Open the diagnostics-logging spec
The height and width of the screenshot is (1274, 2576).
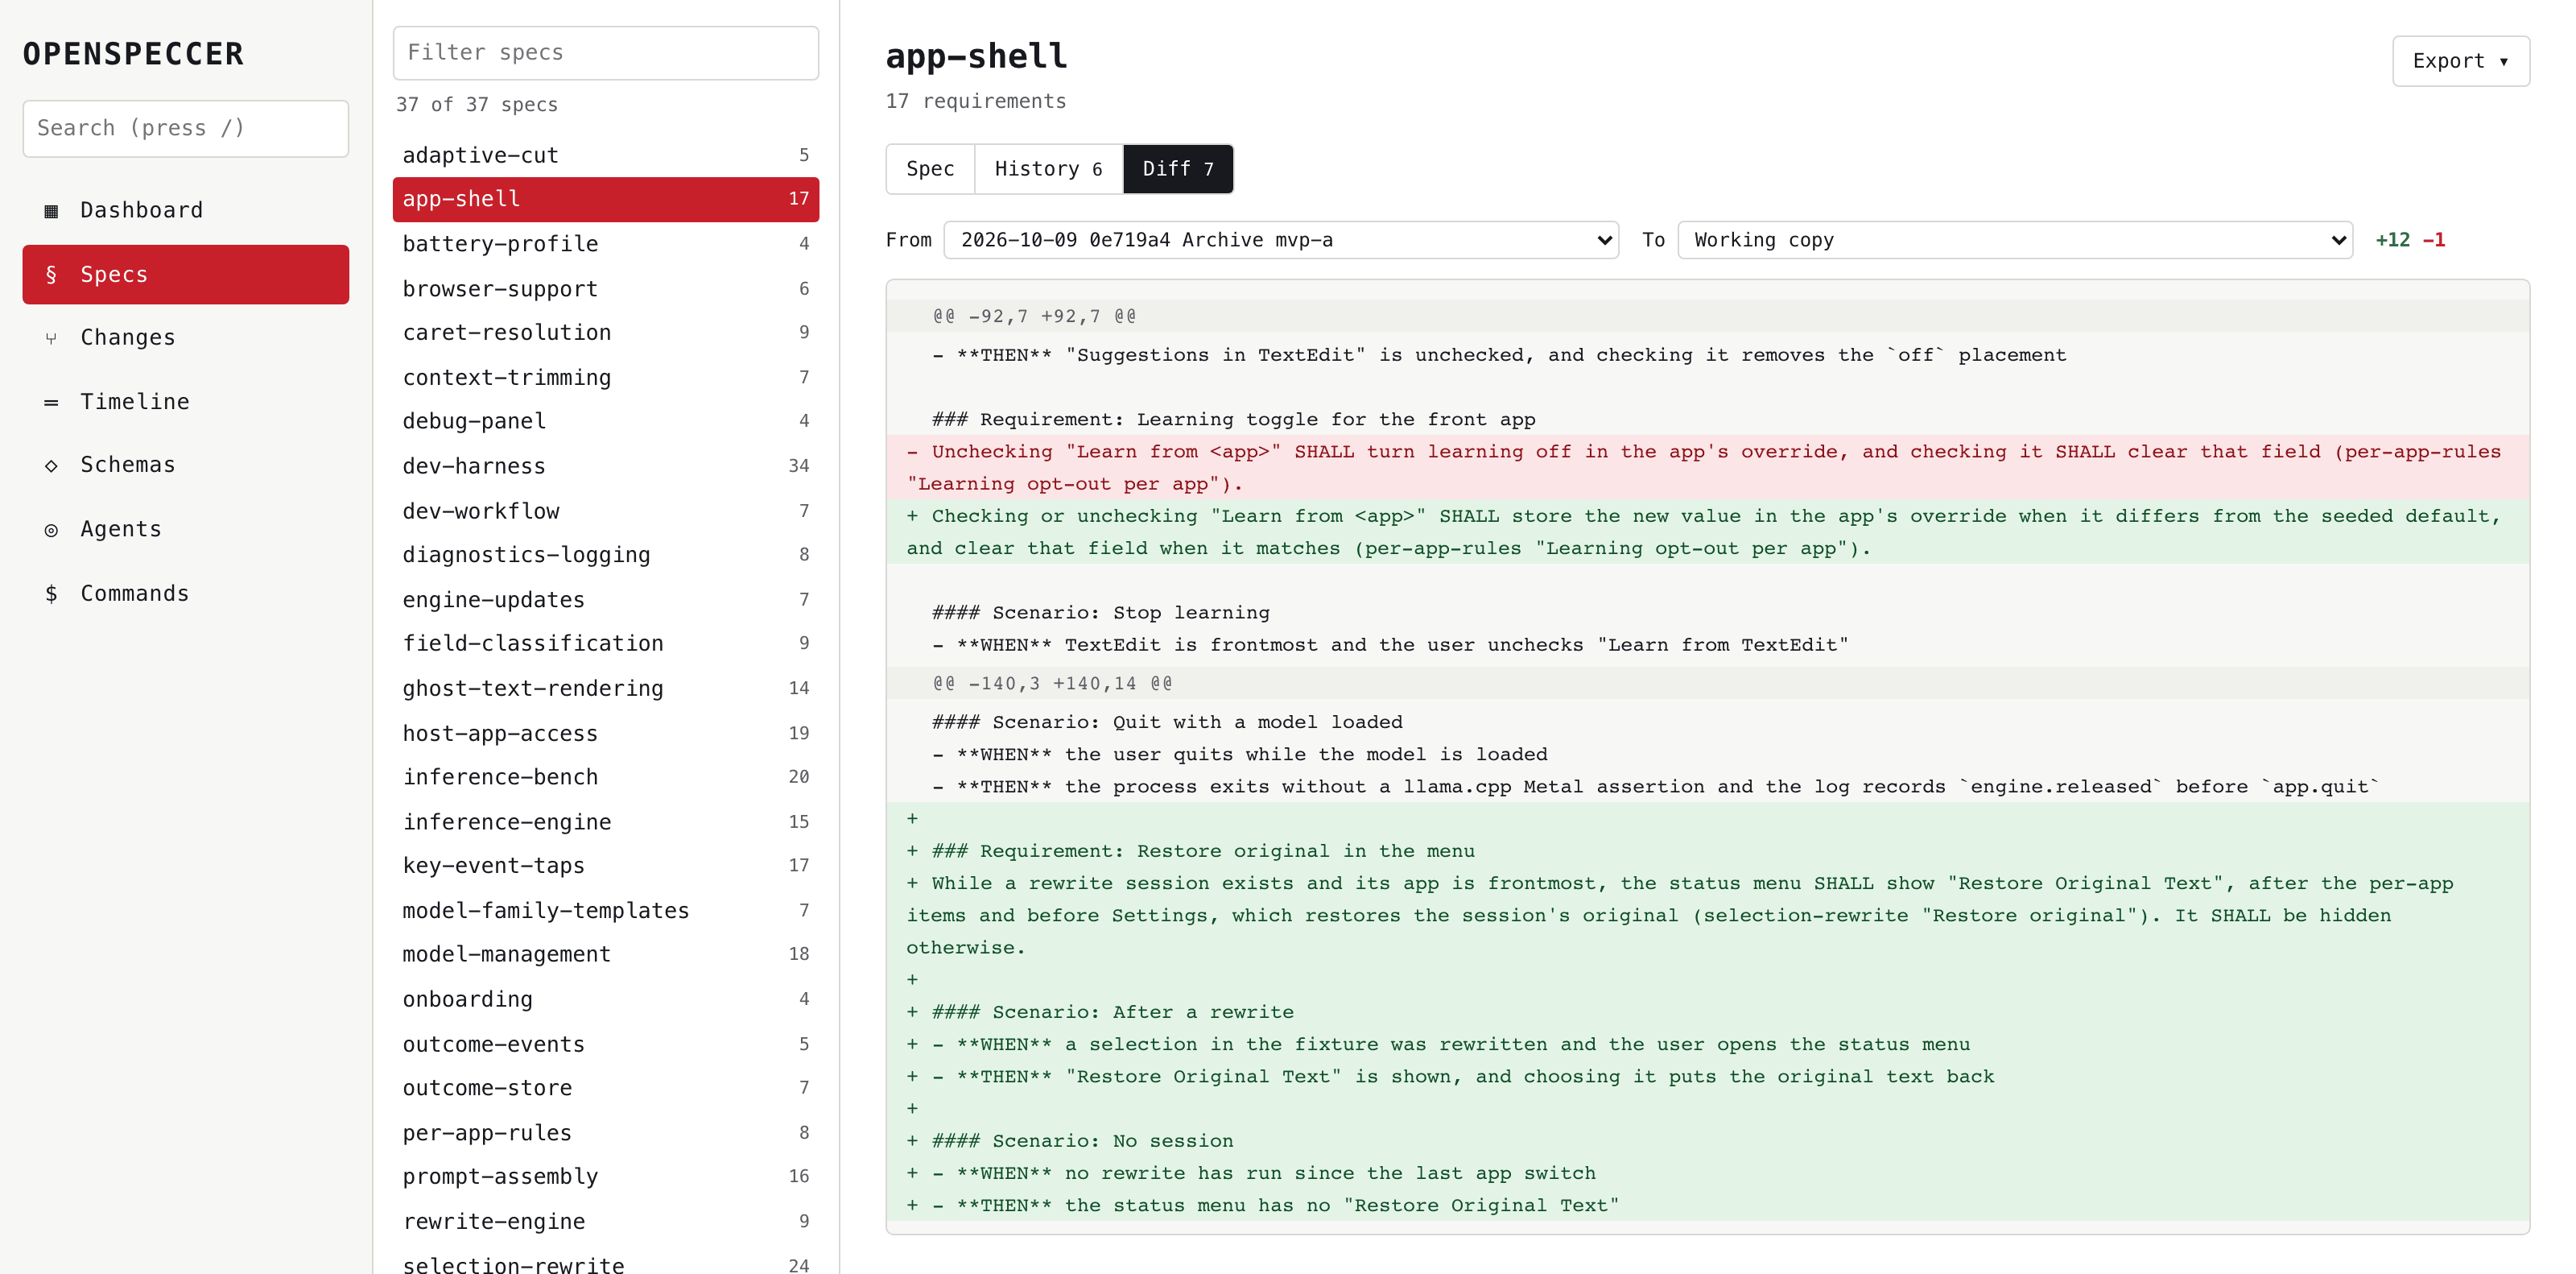(606, 555)
